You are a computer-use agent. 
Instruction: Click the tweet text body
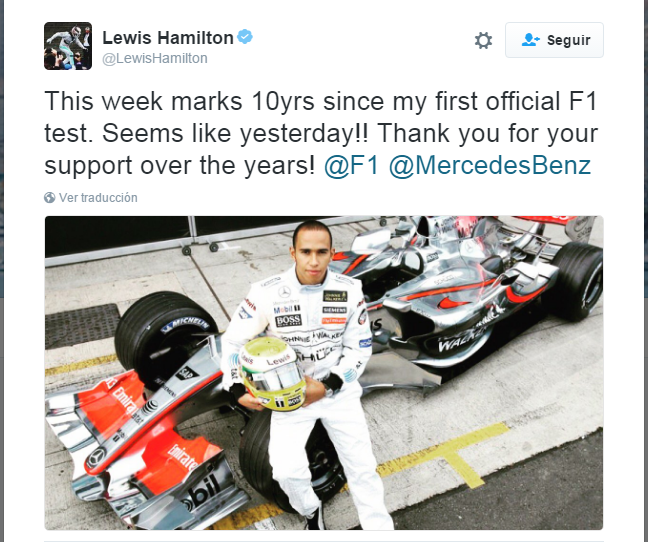[x=321, y=133]
